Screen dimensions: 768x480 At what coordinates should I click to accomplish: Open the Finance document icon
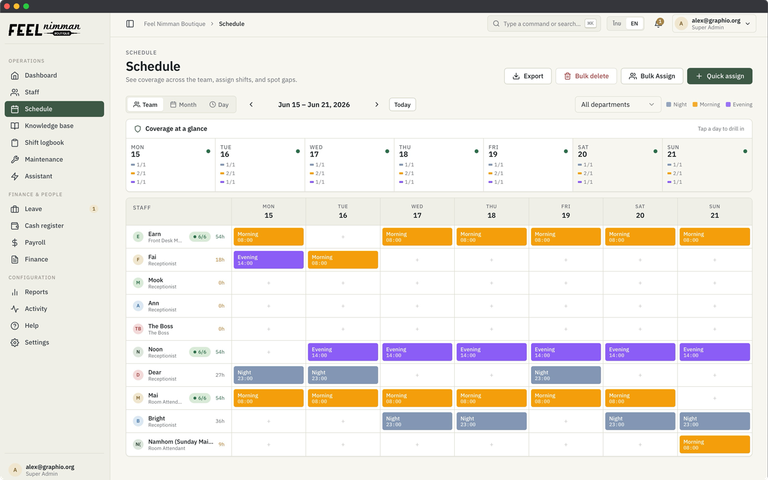15,260
